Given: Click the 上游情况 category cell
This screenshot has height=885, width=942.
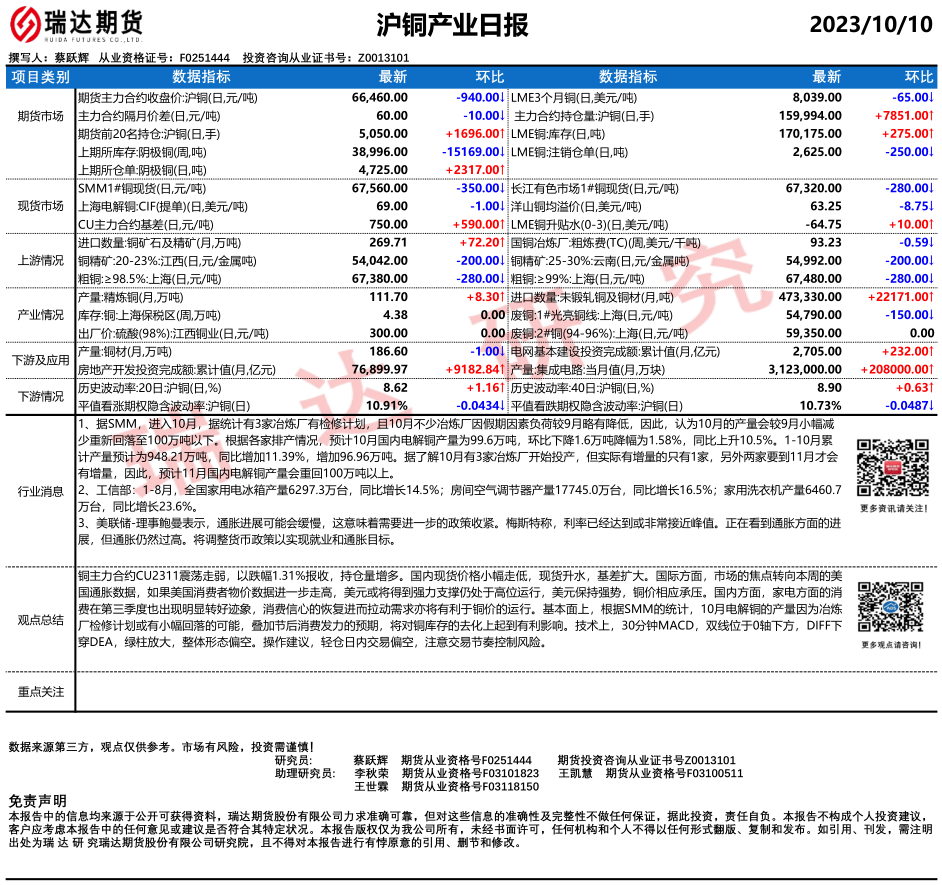Looking at the screenshot, I should pos(41,260).
